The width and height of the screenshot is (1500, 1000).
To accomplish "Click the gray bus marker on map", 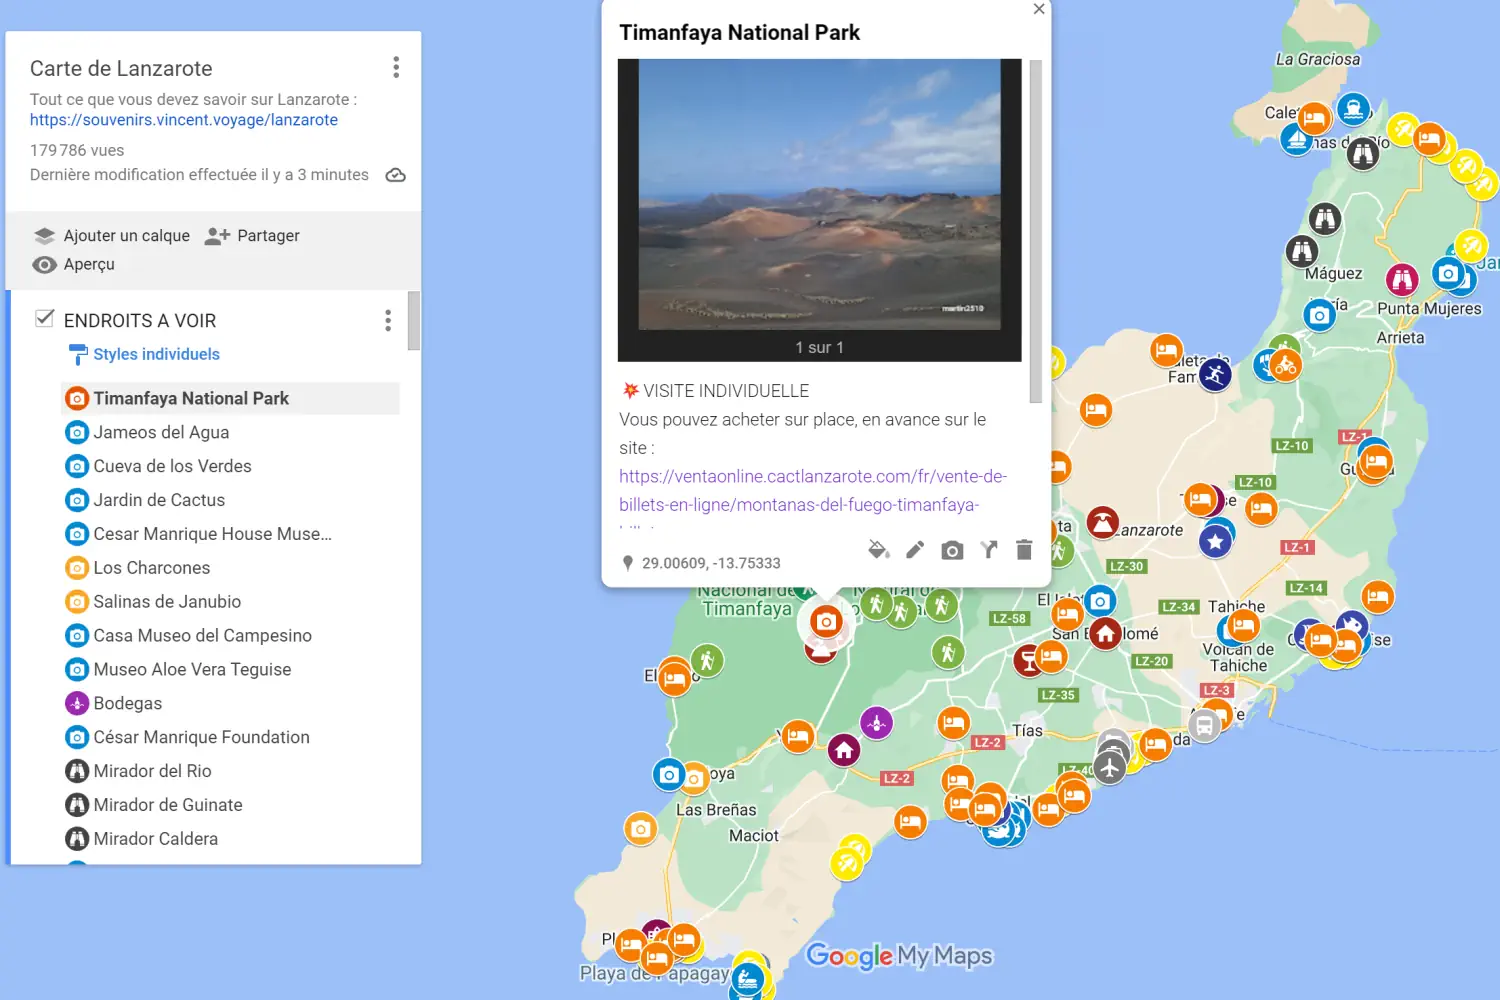I will tap(1205, 727).
